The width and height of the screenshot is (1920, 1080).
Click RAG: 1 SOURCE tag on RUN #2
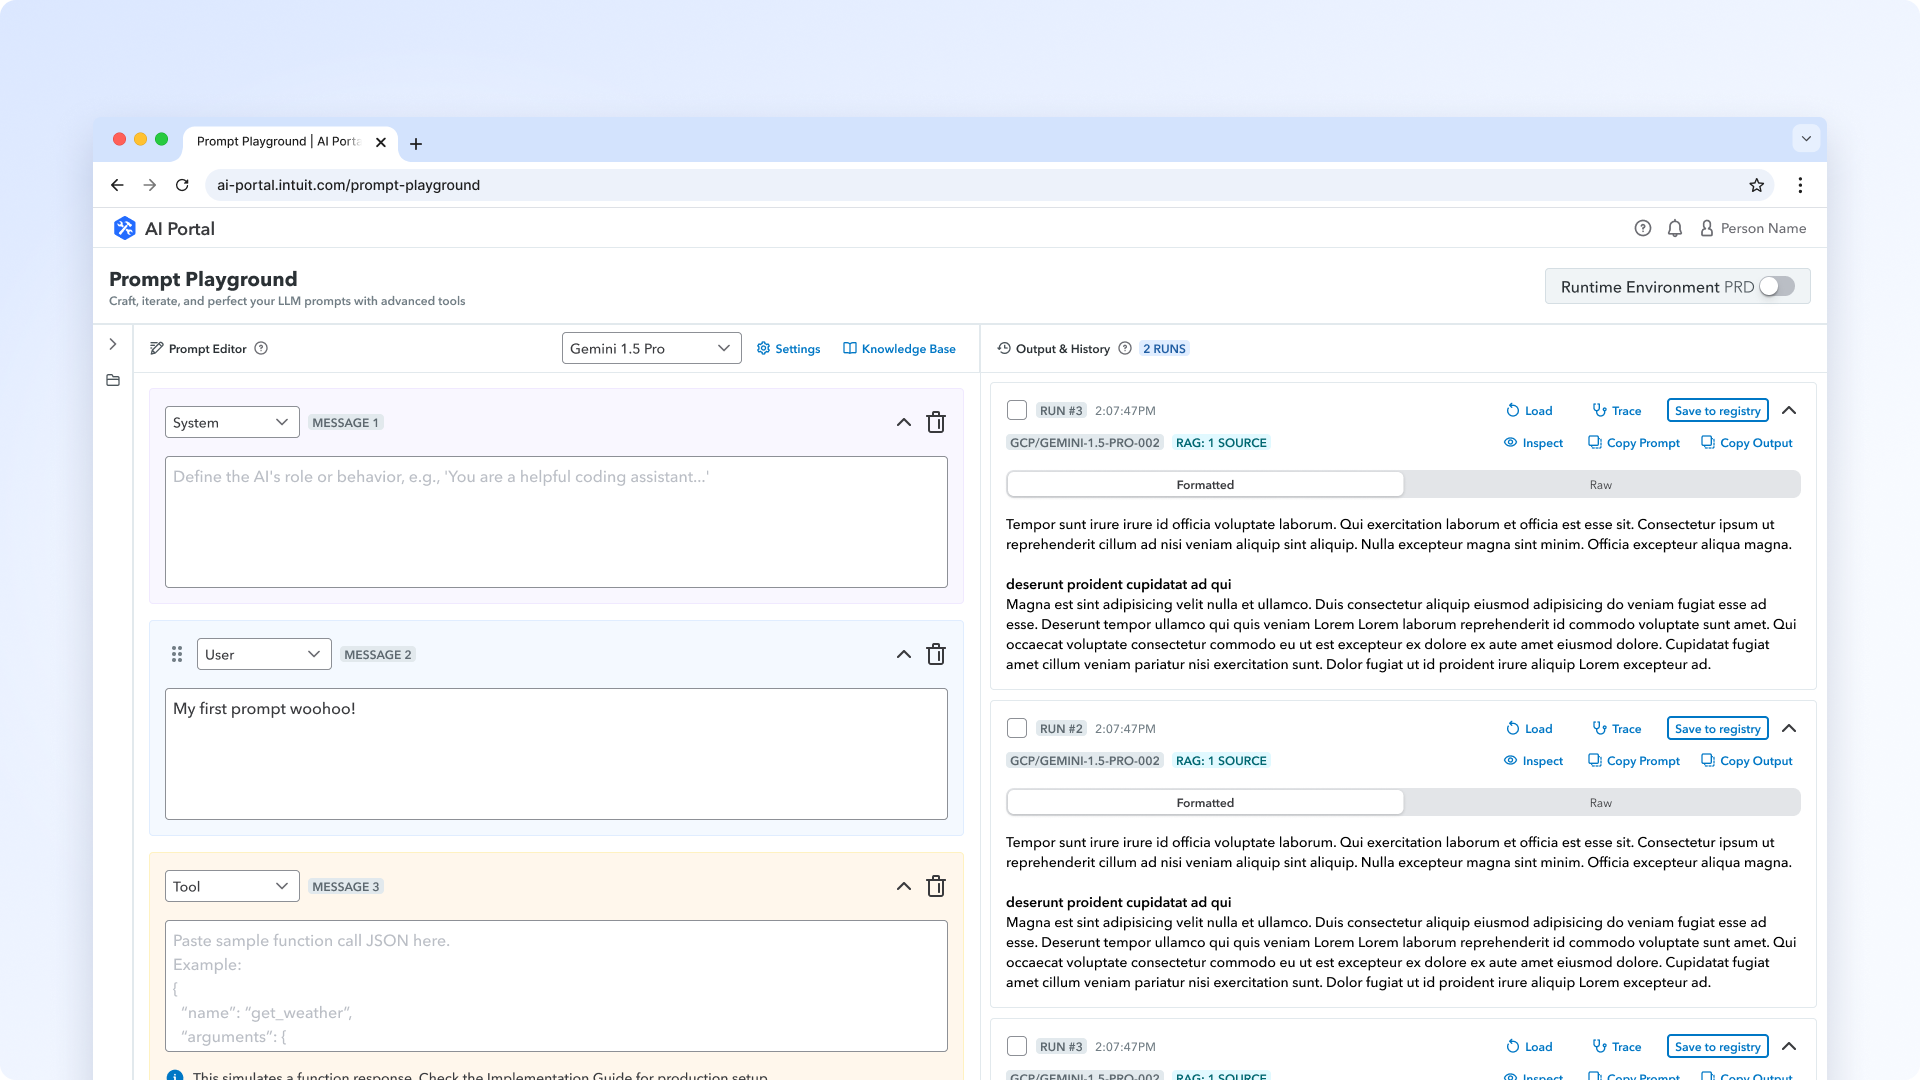(x=1221, y=761)
